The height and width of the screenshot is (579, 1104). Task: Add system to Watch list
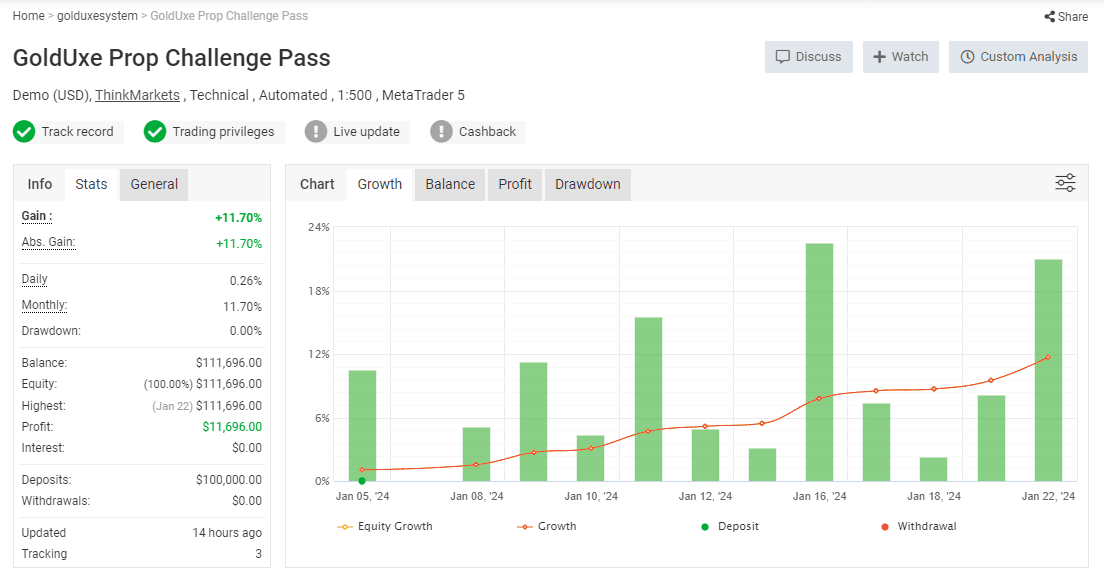click(x=901, y=57)
